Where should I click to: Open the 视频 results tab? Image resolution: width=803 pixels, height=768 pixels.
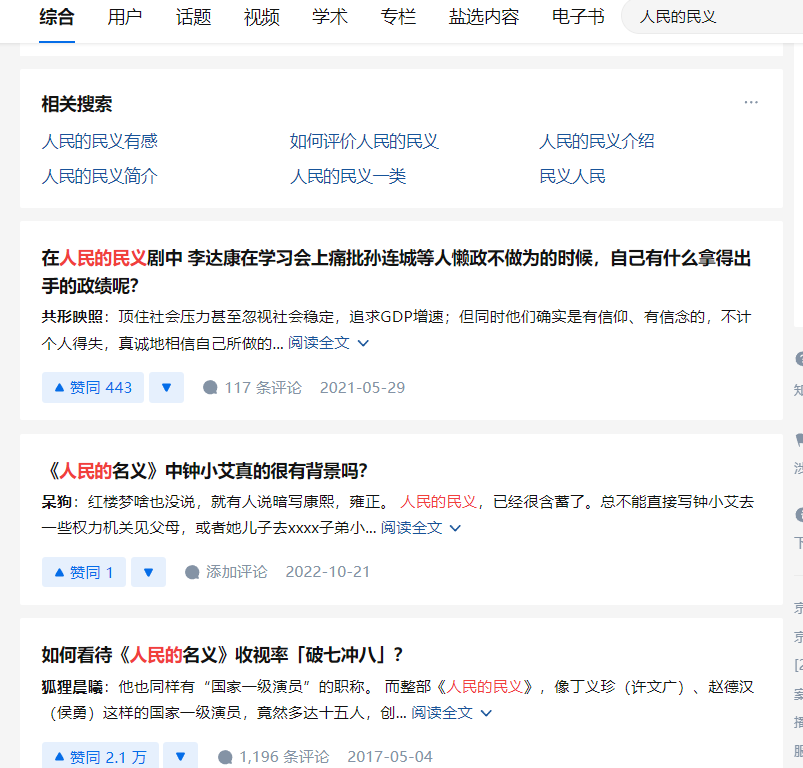[262, 17]
